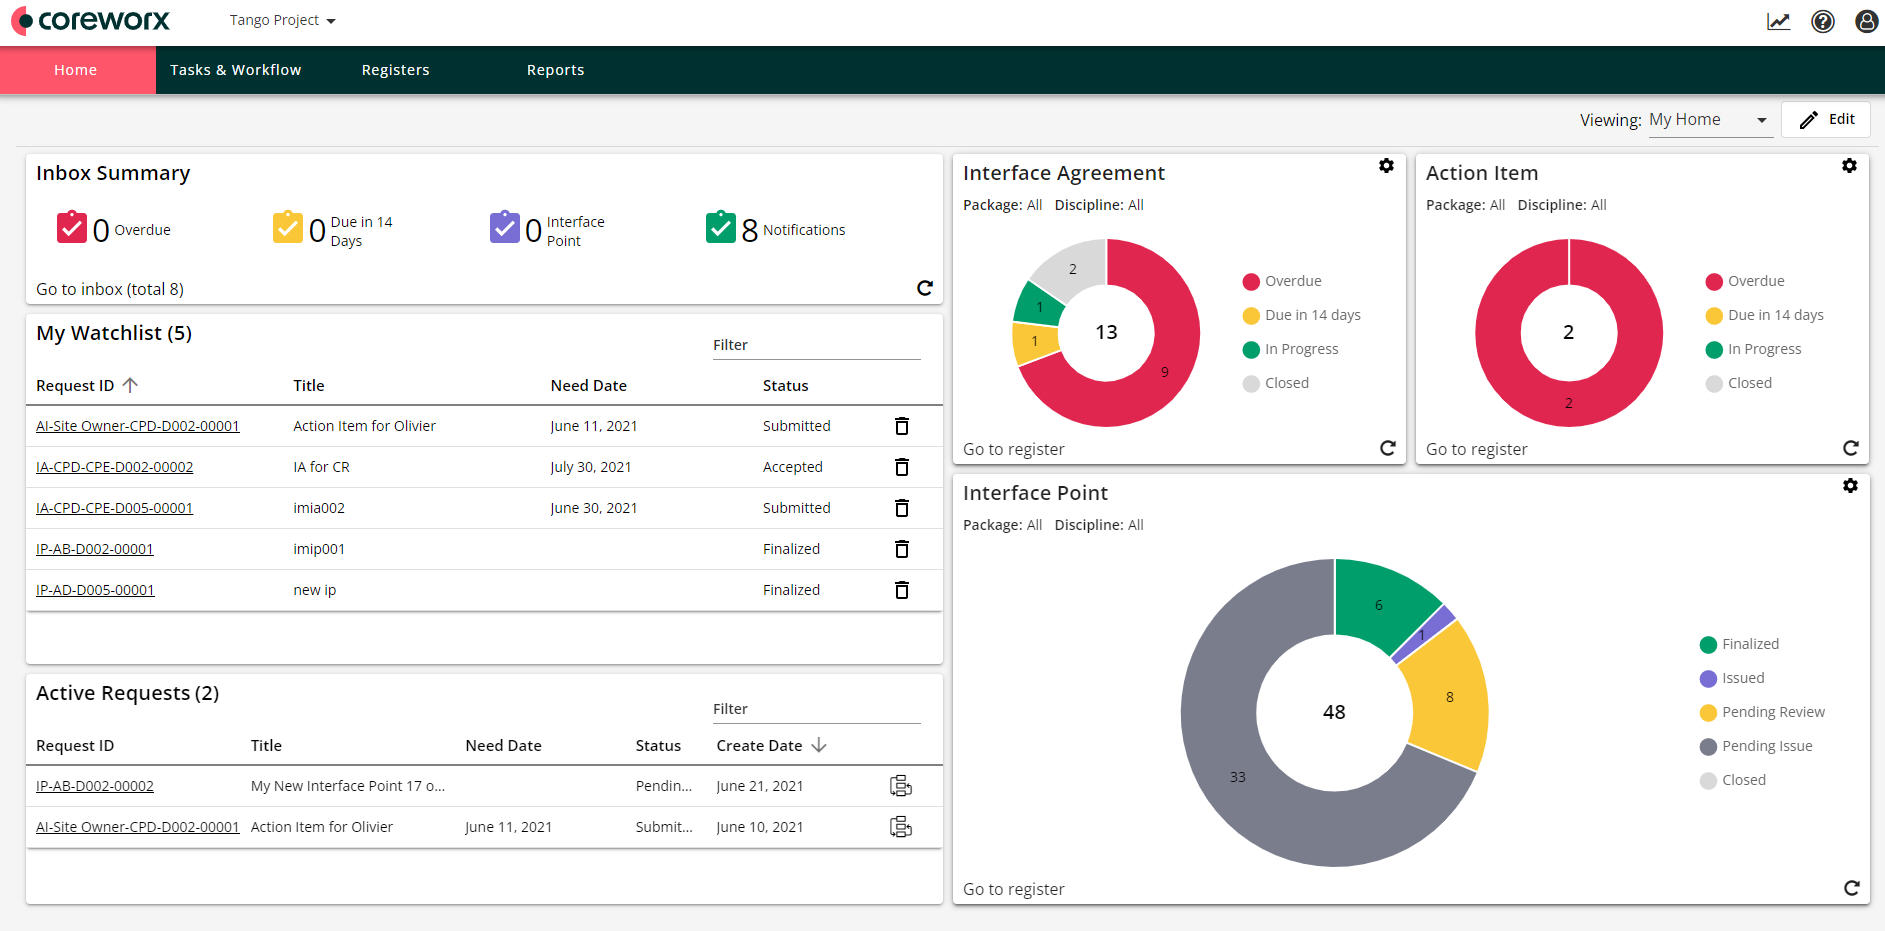Image resolution: width=1885 pixels, height=931 pixels.
Task: Open the Reports menu
Action: point(556,70)
